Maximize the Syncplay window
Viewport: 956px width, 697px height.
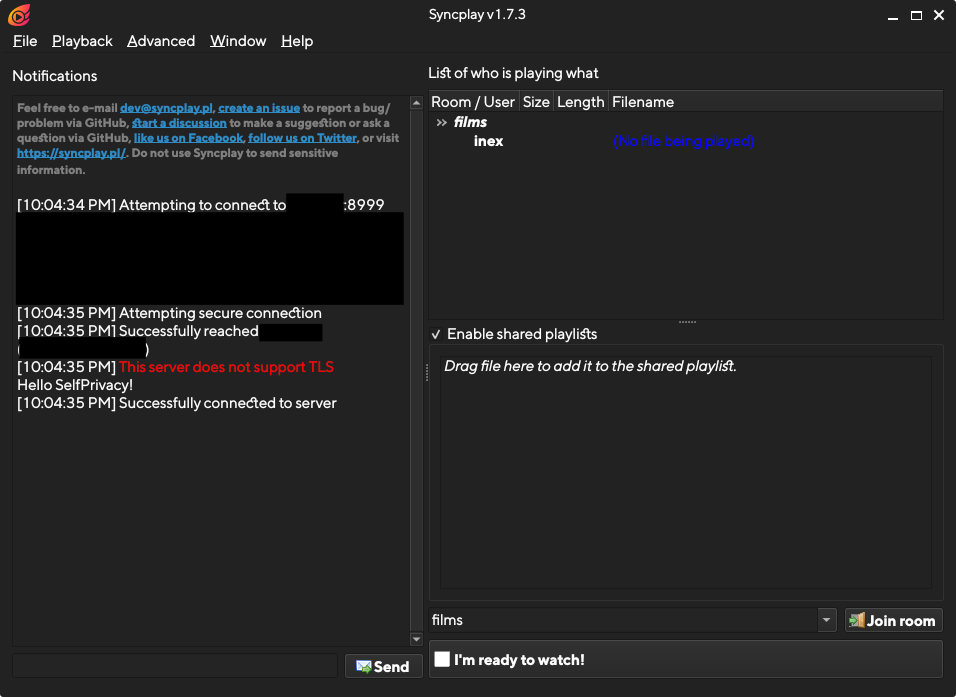click(916, 15)
